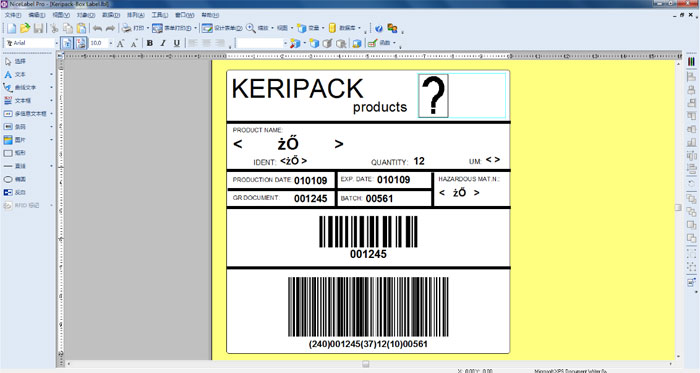Open help with the blue question icon
Viewport: 700px width, 373px height.
[379, 29]
